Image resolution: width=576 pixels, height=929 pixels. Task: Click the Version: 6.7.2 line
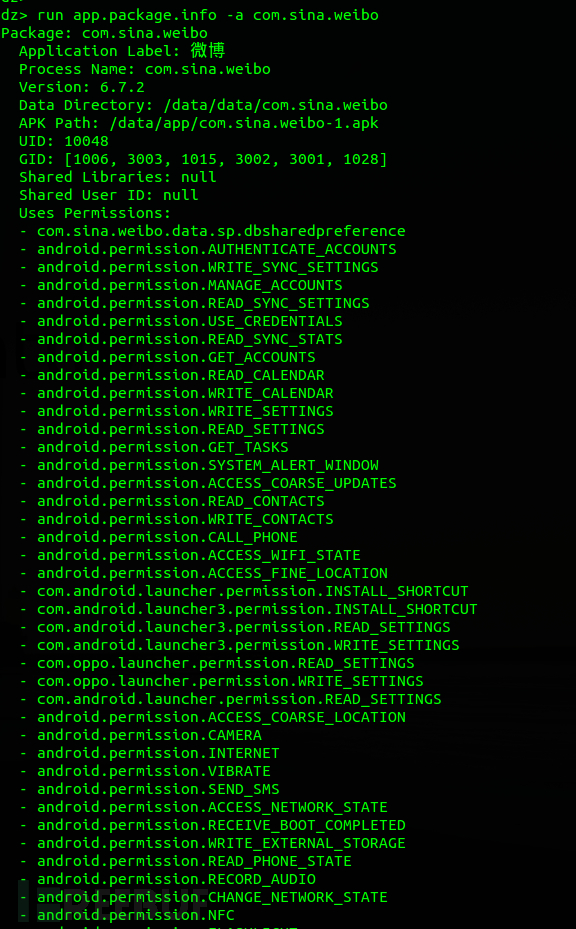pos(82,87)
